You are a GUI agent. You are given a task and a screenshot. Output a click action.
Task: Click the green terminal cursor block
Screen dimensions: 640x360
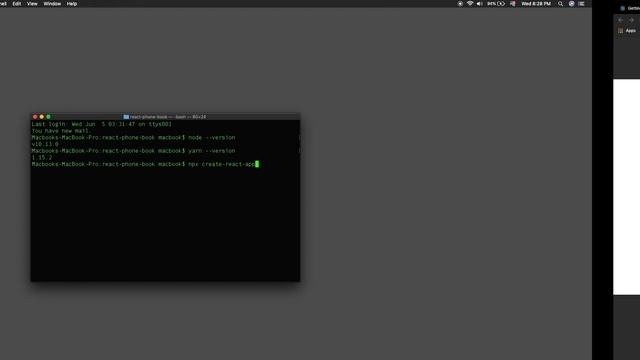pyautogui.click(x=257, y=164)
